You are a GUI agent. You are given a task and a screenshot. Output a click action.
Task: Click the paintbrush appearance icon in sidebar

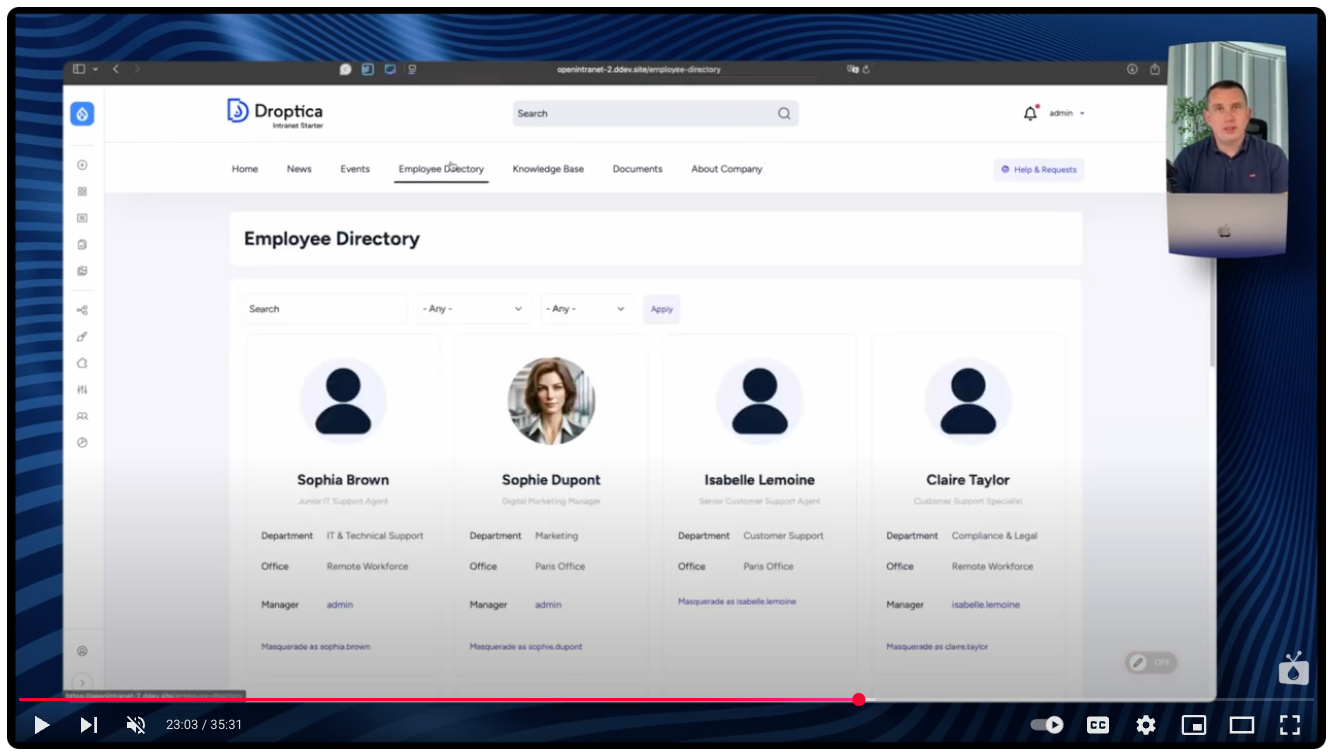(x=82, y=337)
